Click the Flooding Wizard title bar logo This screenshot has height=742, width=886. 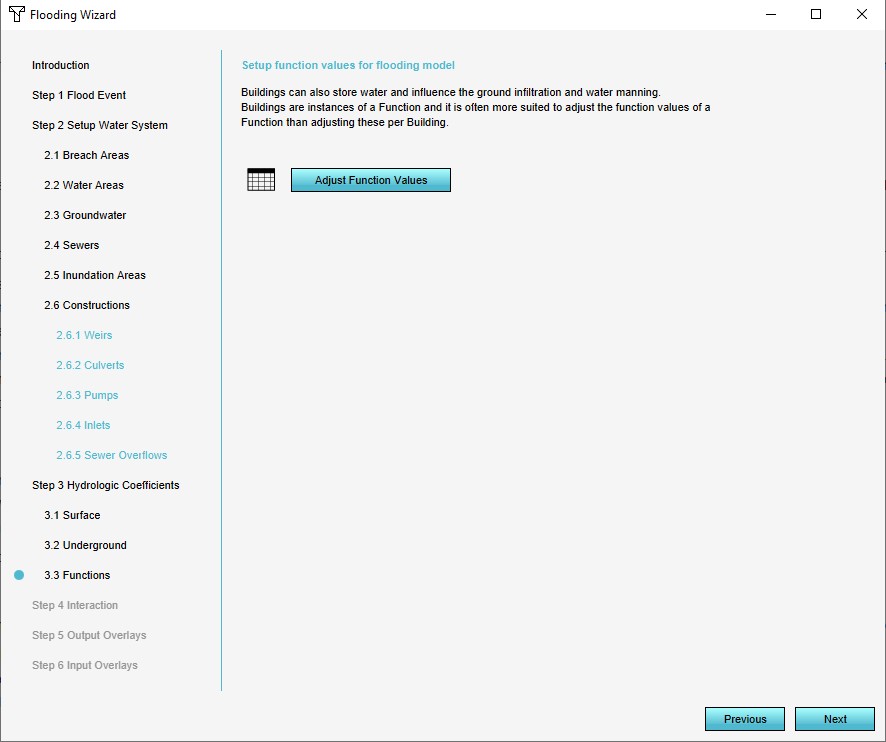tap(16, 15)
